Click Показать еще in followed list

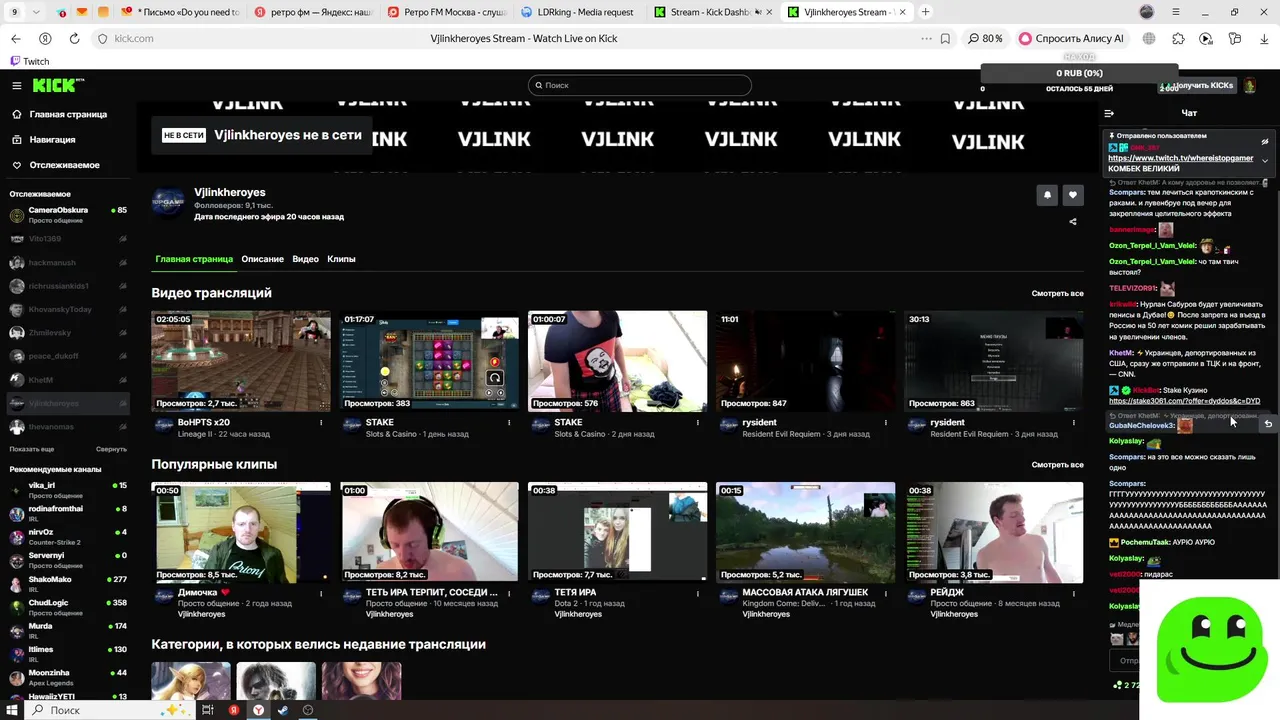click(32, 449)
